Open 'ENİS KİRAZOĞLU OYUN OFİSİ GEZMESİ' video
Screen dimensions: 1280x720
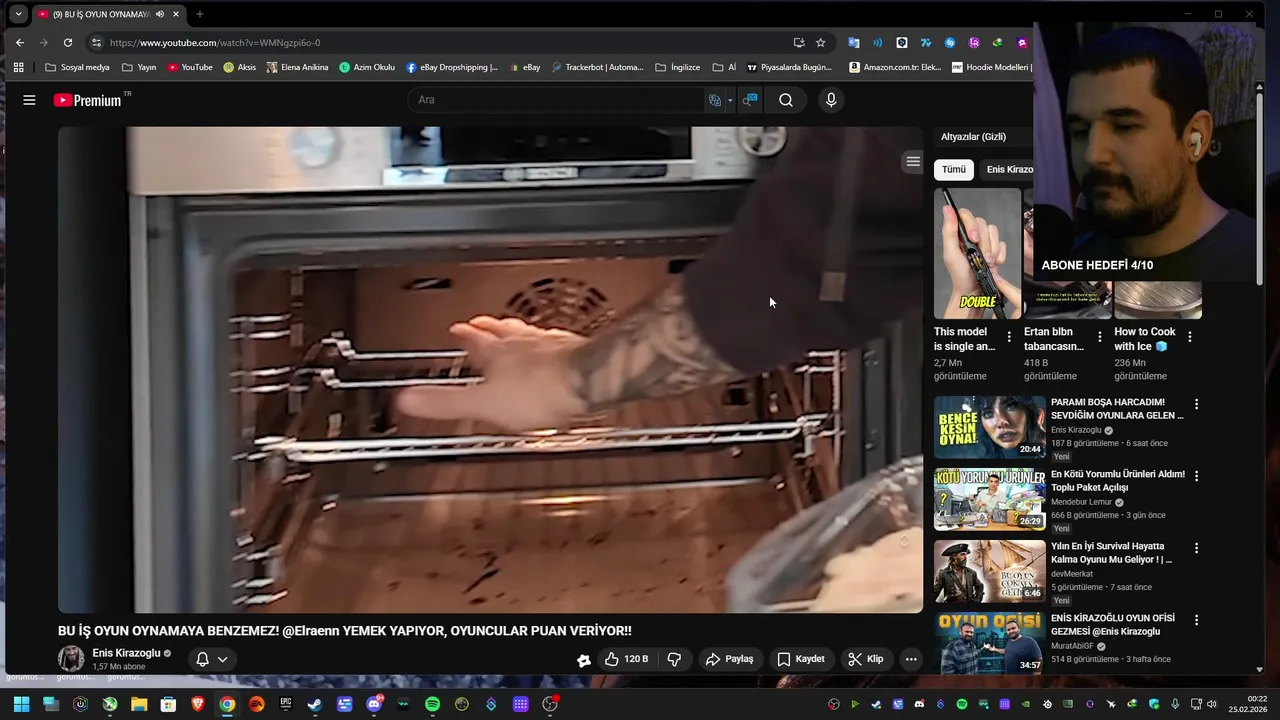990,643
